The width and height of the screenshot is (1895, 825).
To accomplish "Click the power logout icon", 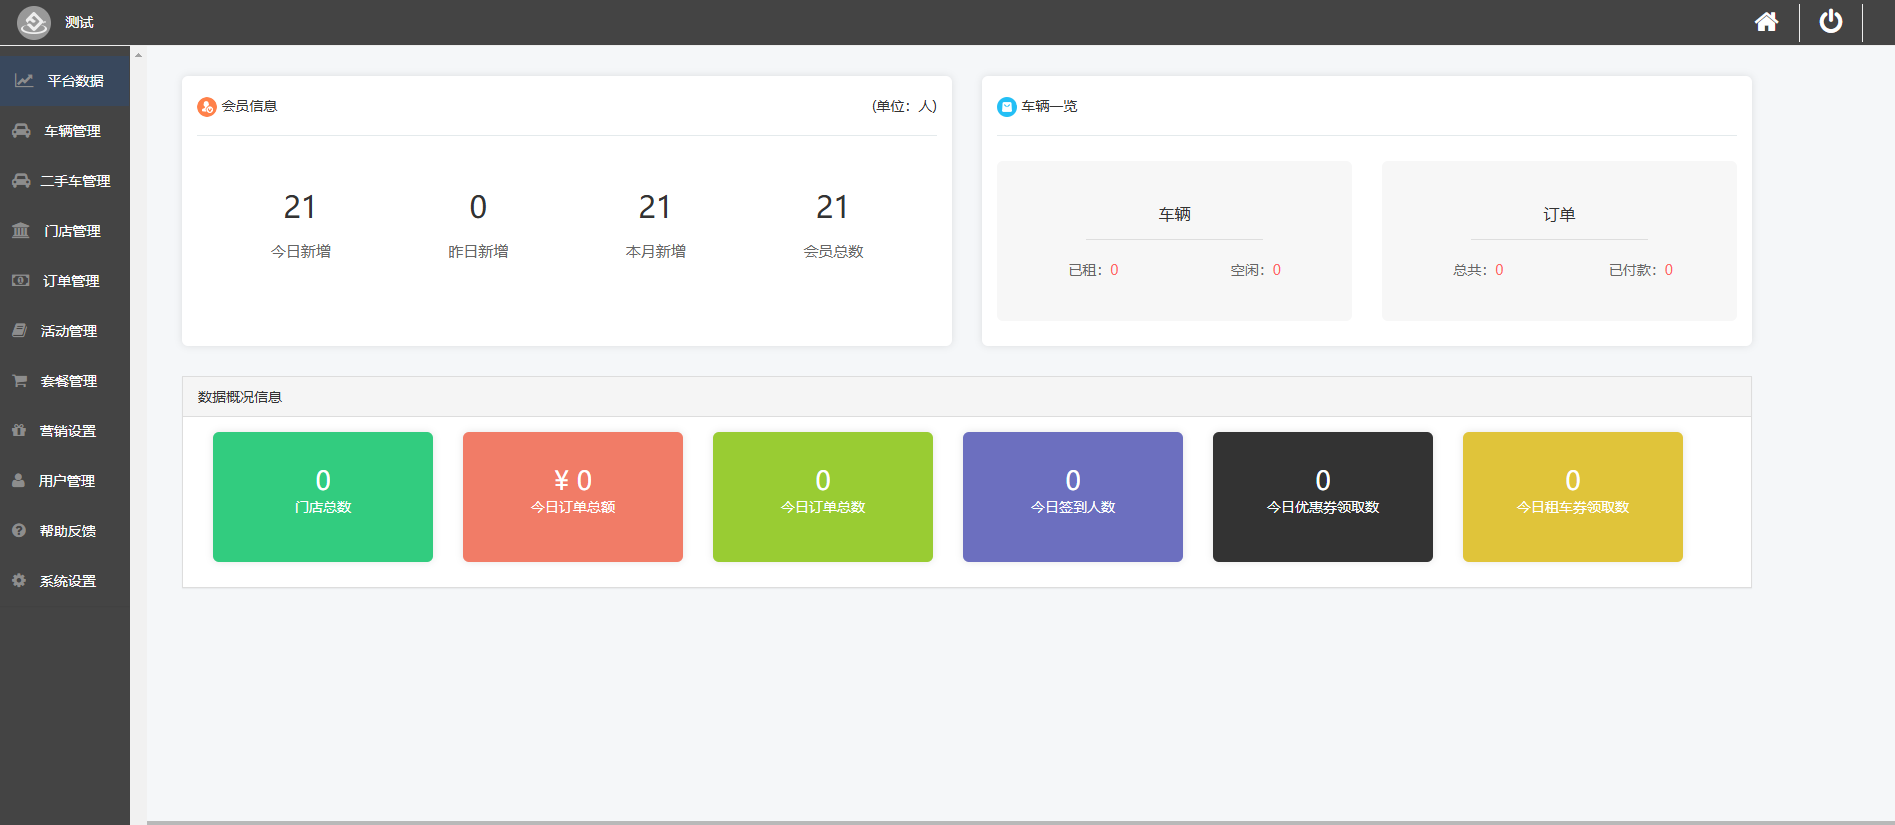I will point(1830,22).
